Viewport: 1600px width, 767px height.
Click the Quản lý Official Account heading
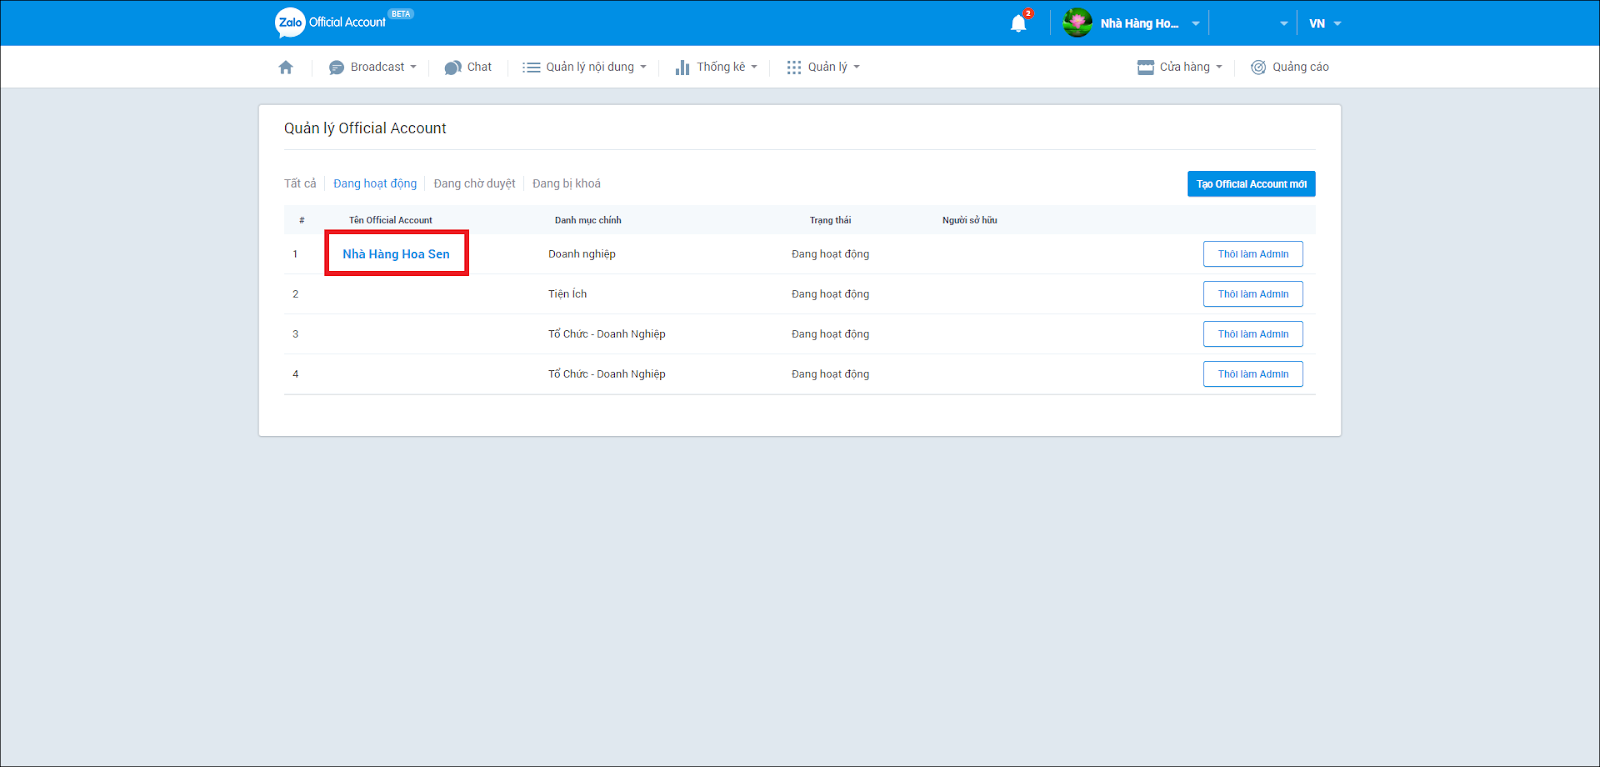point(365,128)
